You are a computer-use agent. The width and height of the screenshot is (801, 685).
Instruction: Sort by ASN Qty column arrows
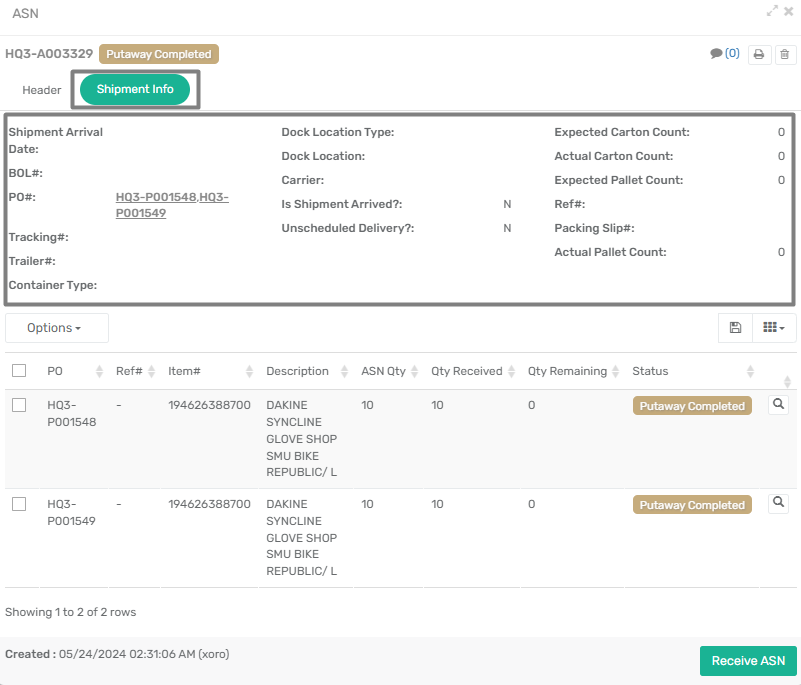tap(414, 371)
